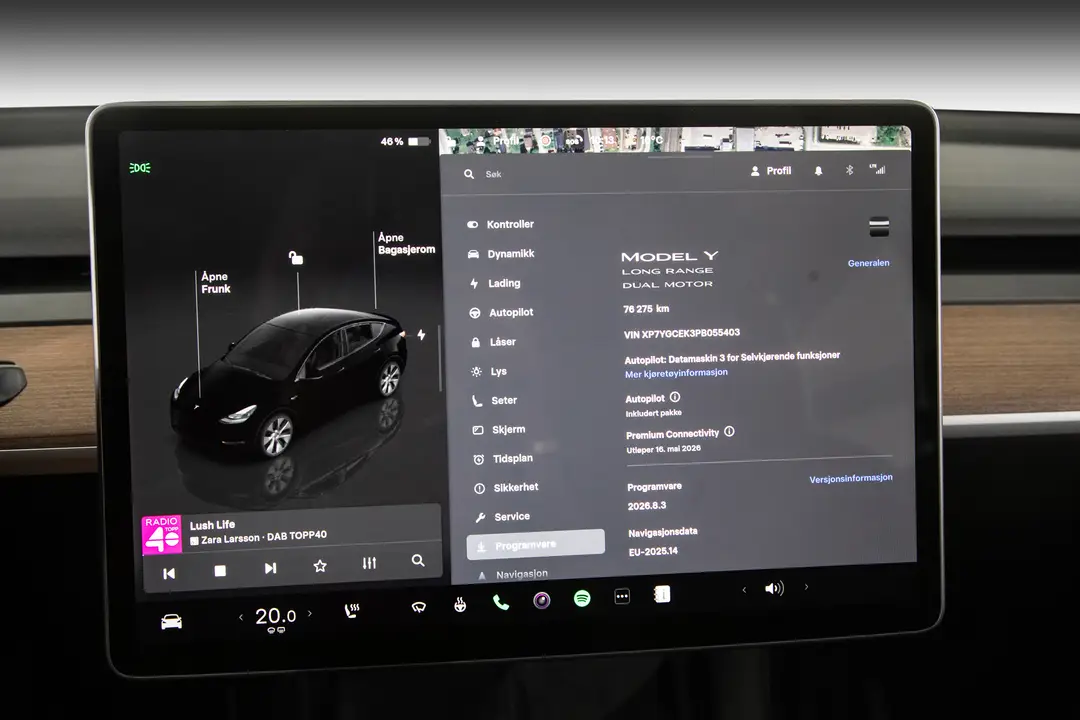Open the Tidsplan settings
Viewport: 1080px width, 720px height.
click(x=503, y=458)
